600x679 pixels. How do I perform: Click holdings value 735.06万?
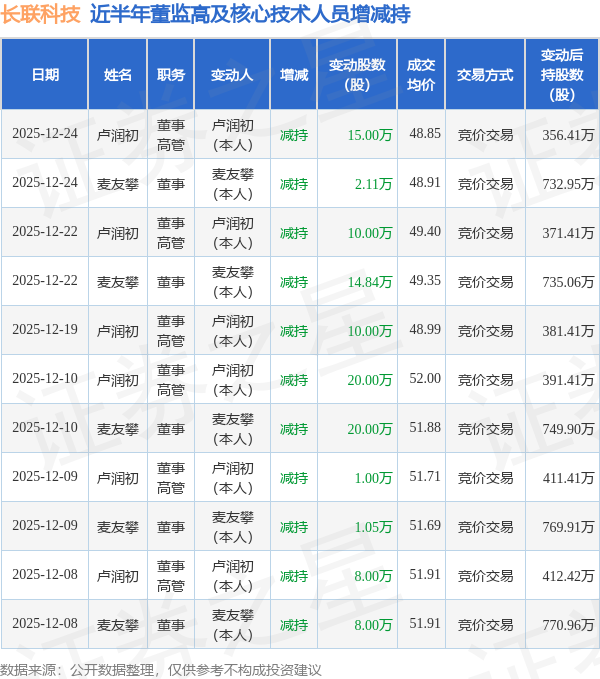(568, 282)
